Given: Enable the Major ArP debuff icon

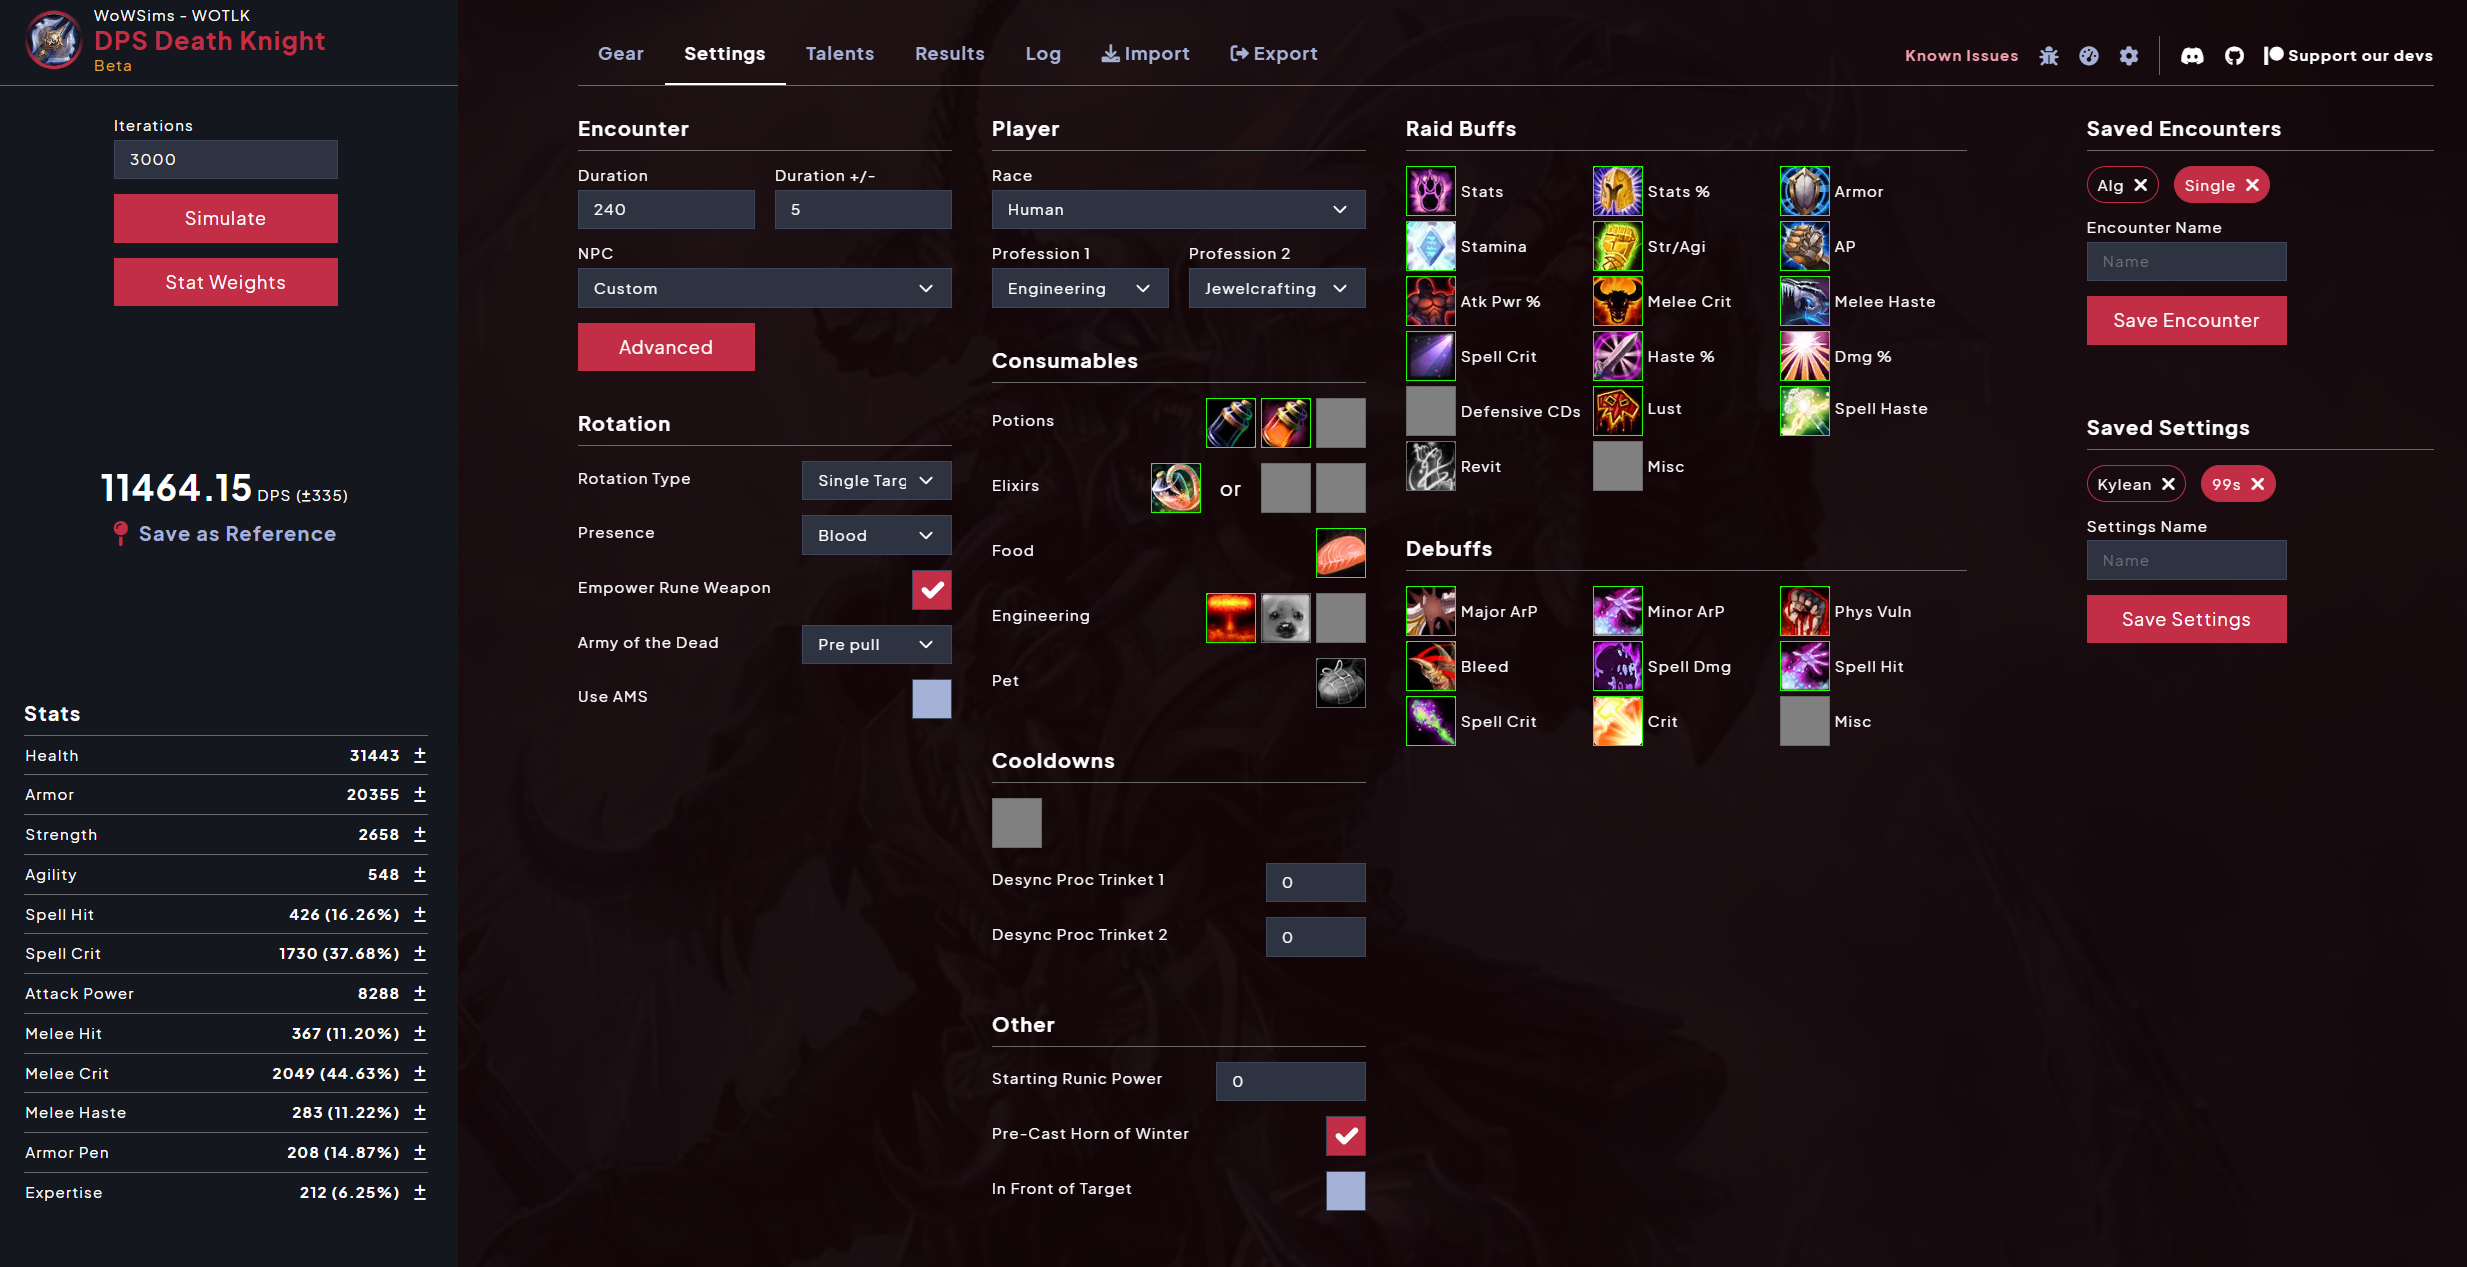Looking at the screenshot, I should pyautogui.click(x=1430, y=611).
